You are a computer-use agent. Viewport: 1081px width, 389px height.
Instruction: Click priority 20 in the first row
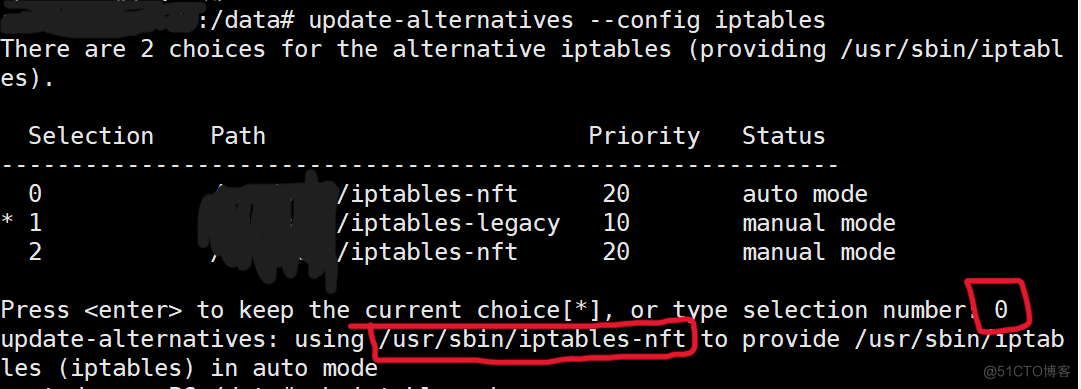616,194
